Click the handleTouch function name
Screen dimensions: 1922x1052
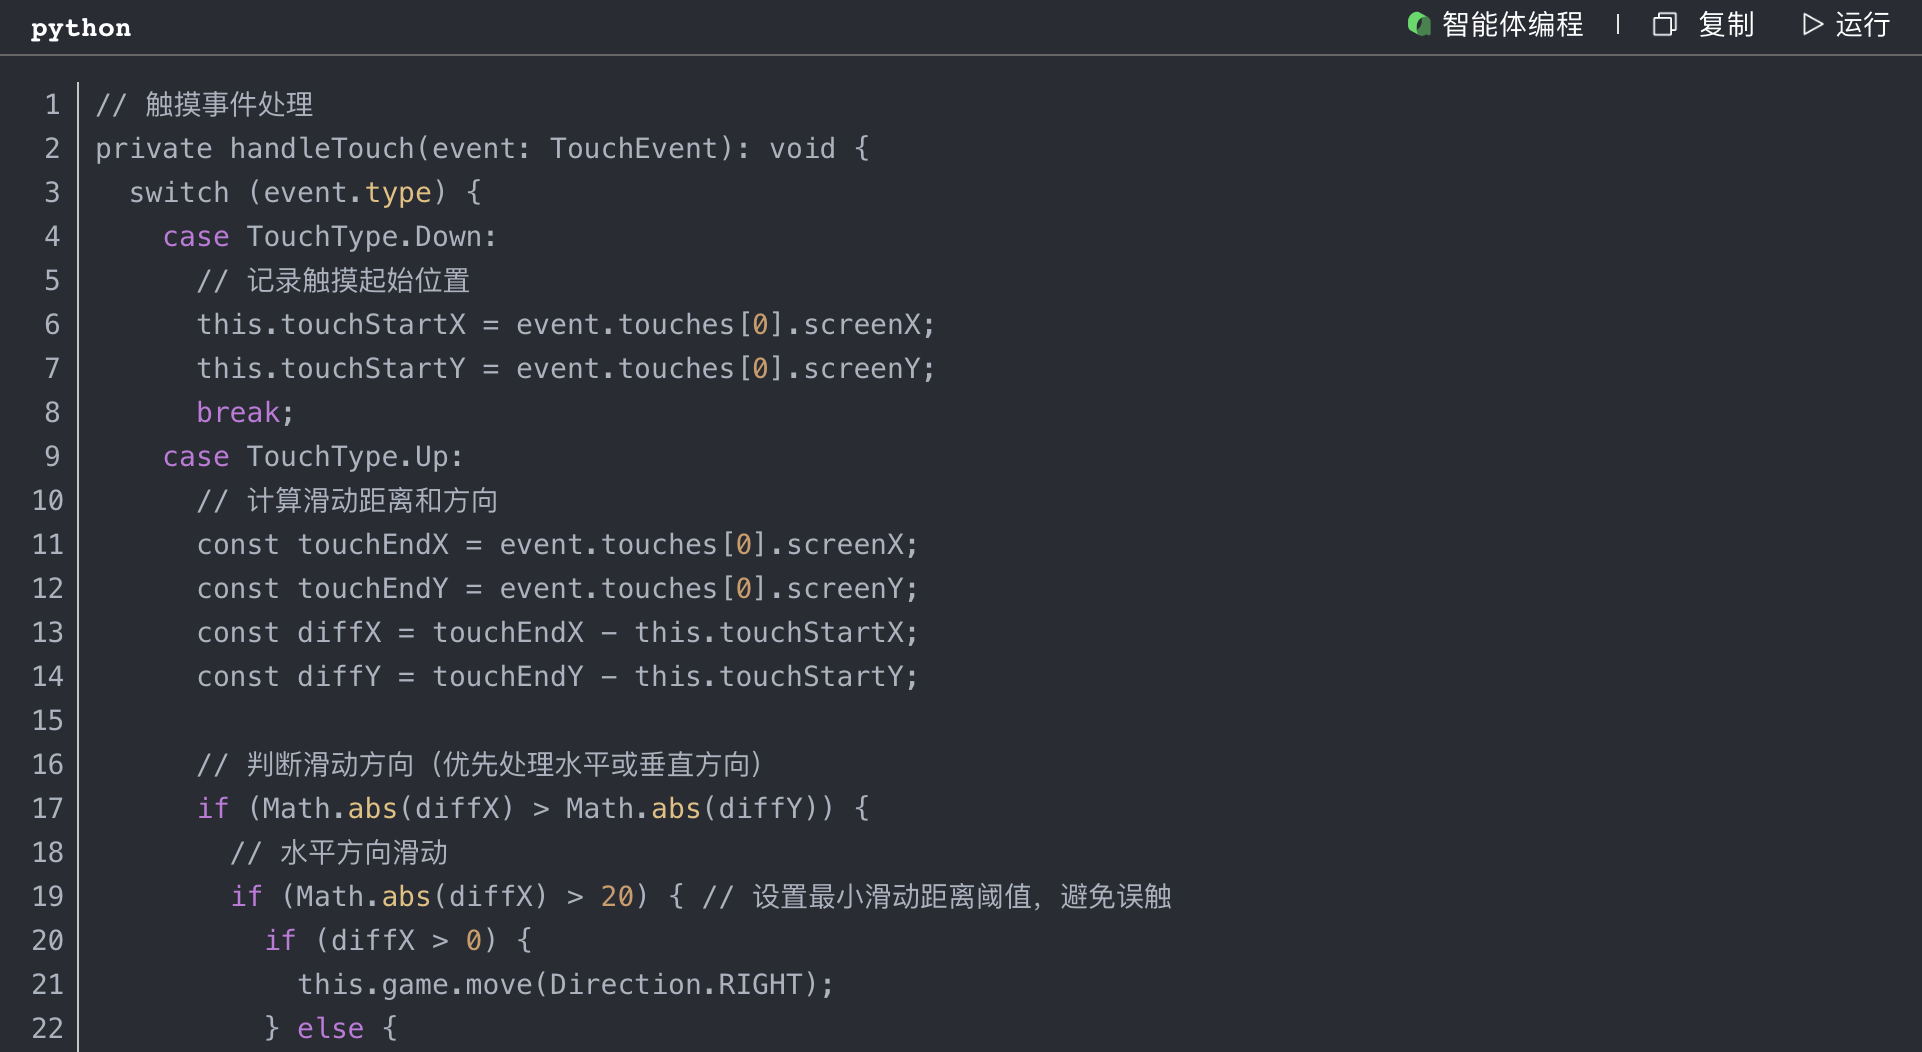coord(322,148)
